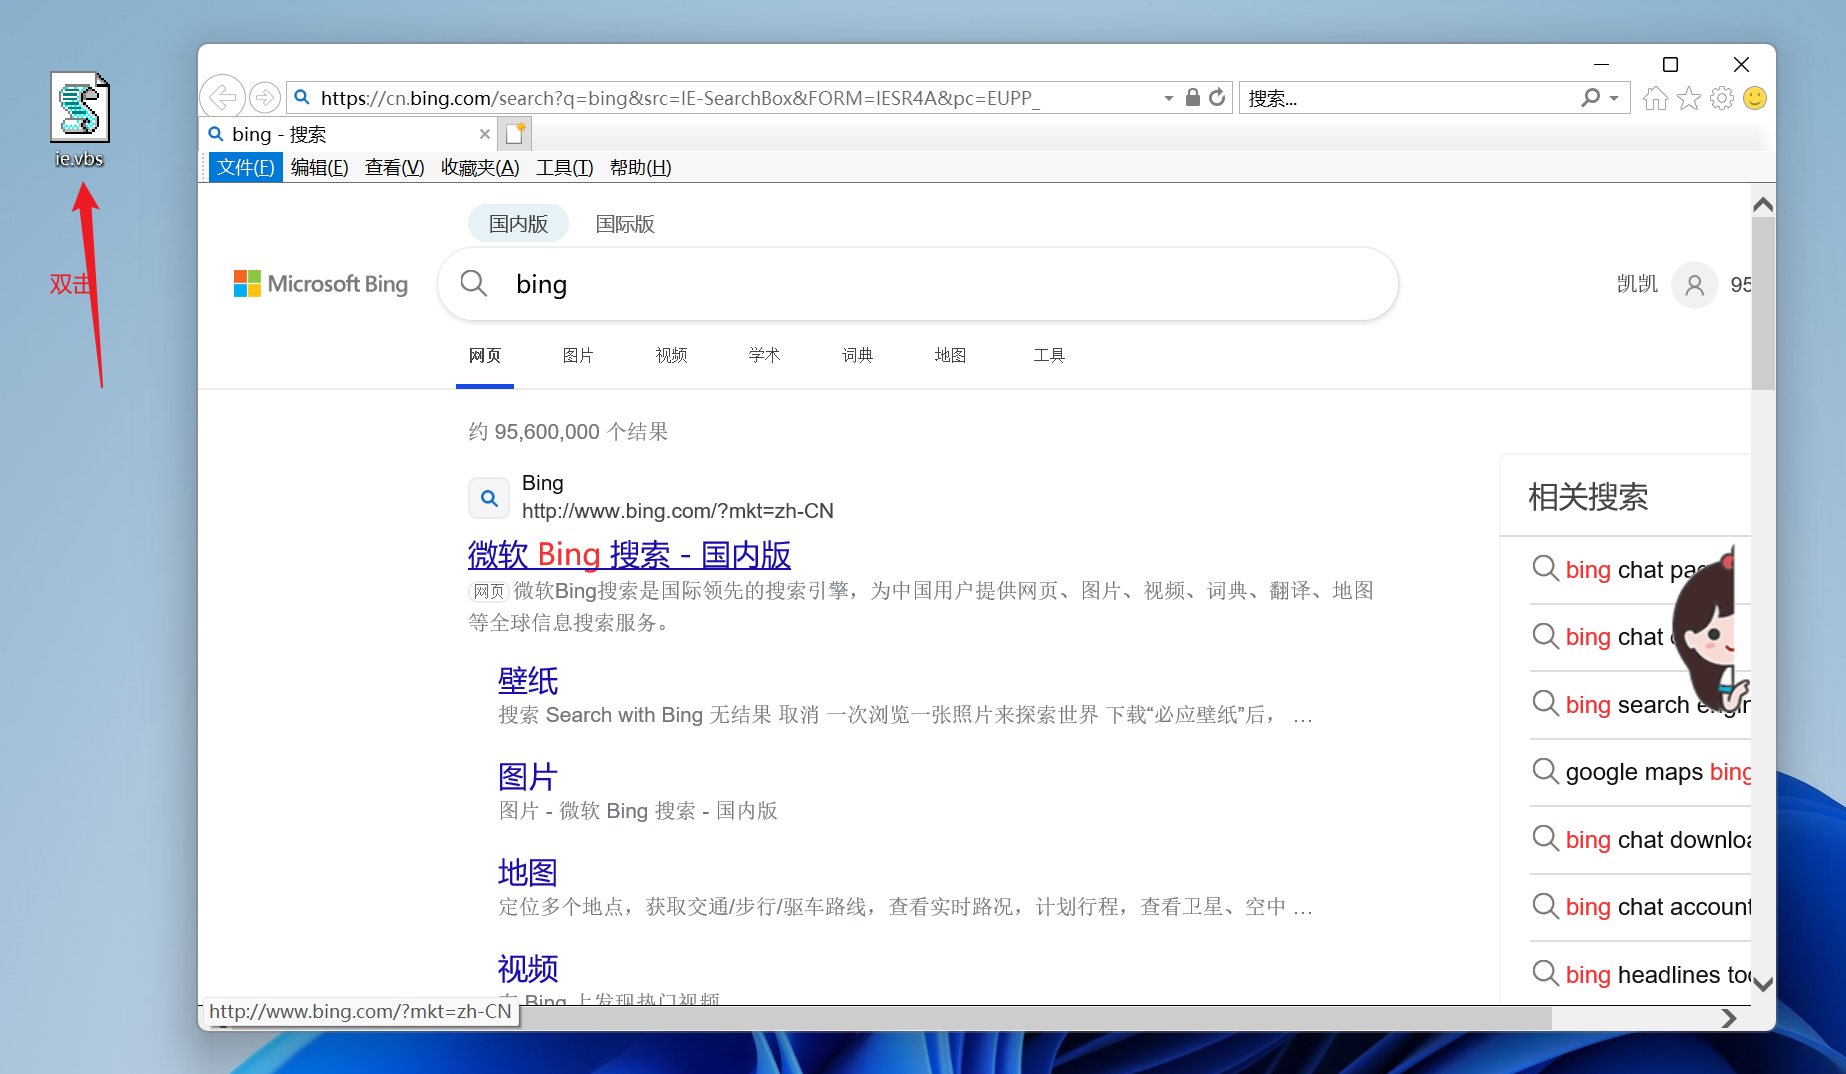
Task: Open the 工具(T) menu
Action: point(563,167)
